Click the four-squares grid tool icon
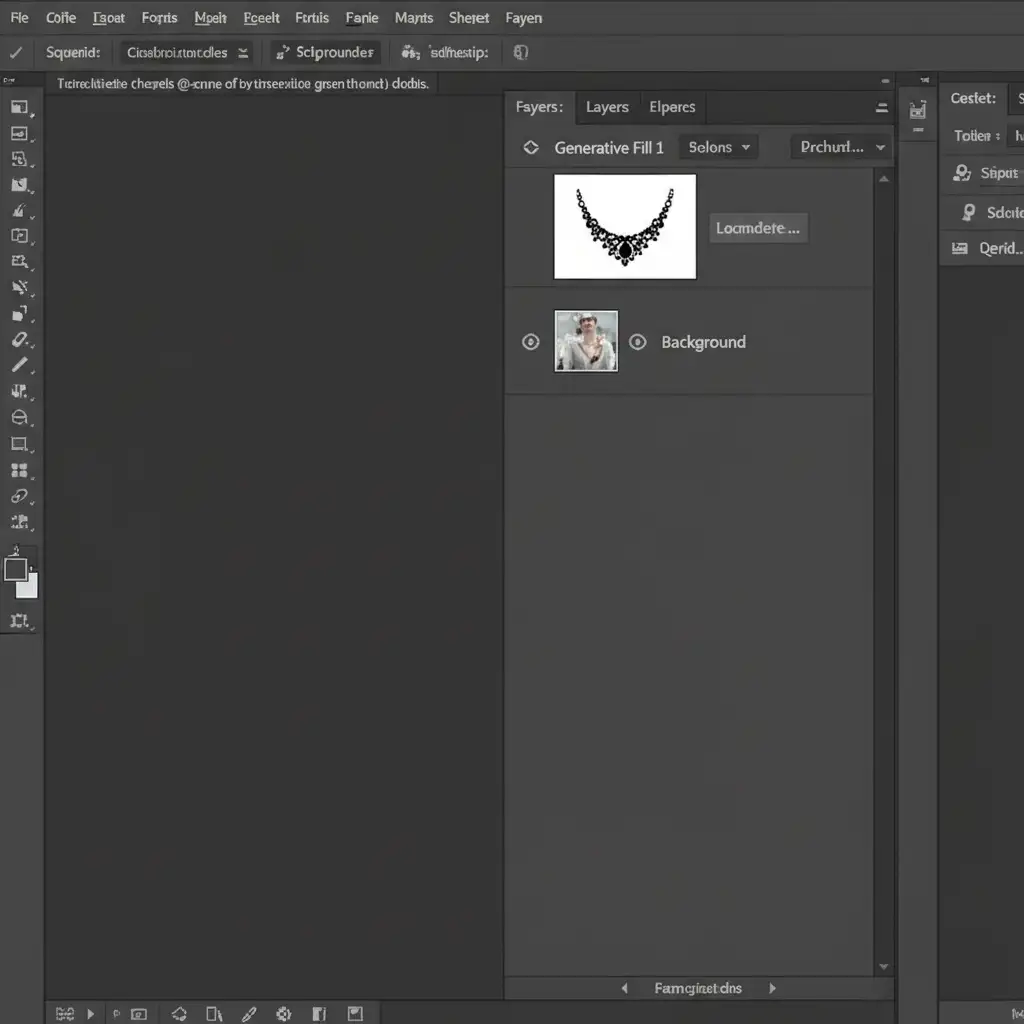The image size is (1024, 1024). [x=19, y=470]
